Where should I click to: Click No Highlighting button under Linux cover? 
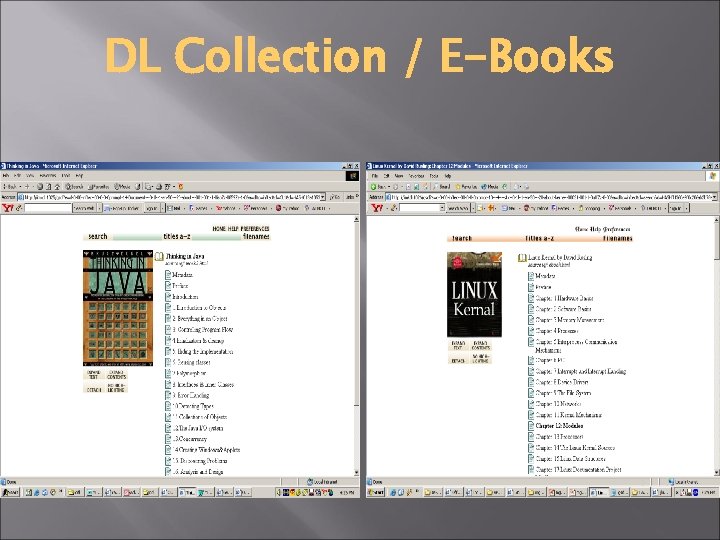[480, 359]
